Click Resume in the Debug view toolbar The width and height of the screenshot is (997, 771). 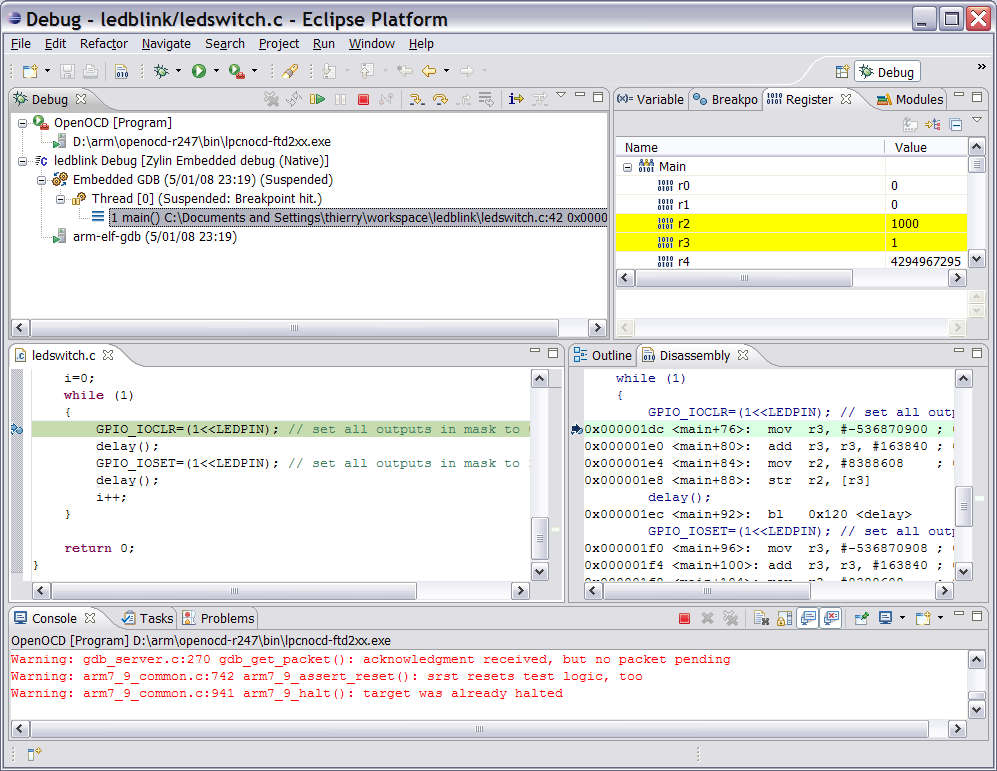tap(317, 99)
